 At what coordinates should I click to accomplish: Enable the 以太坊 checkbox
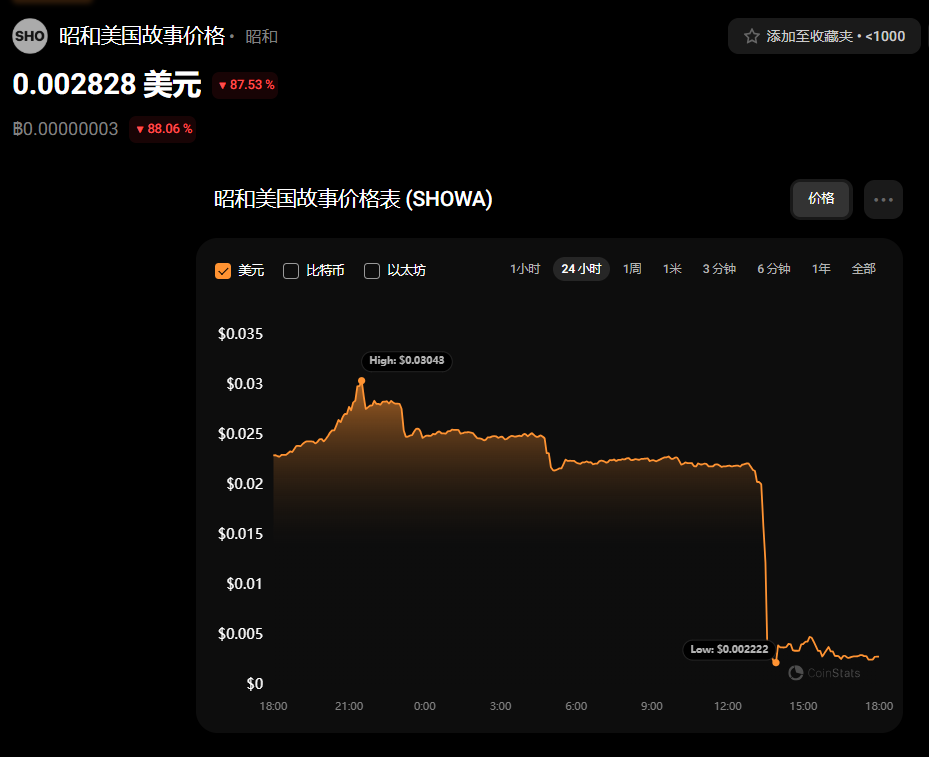click(x=371, y=271)
